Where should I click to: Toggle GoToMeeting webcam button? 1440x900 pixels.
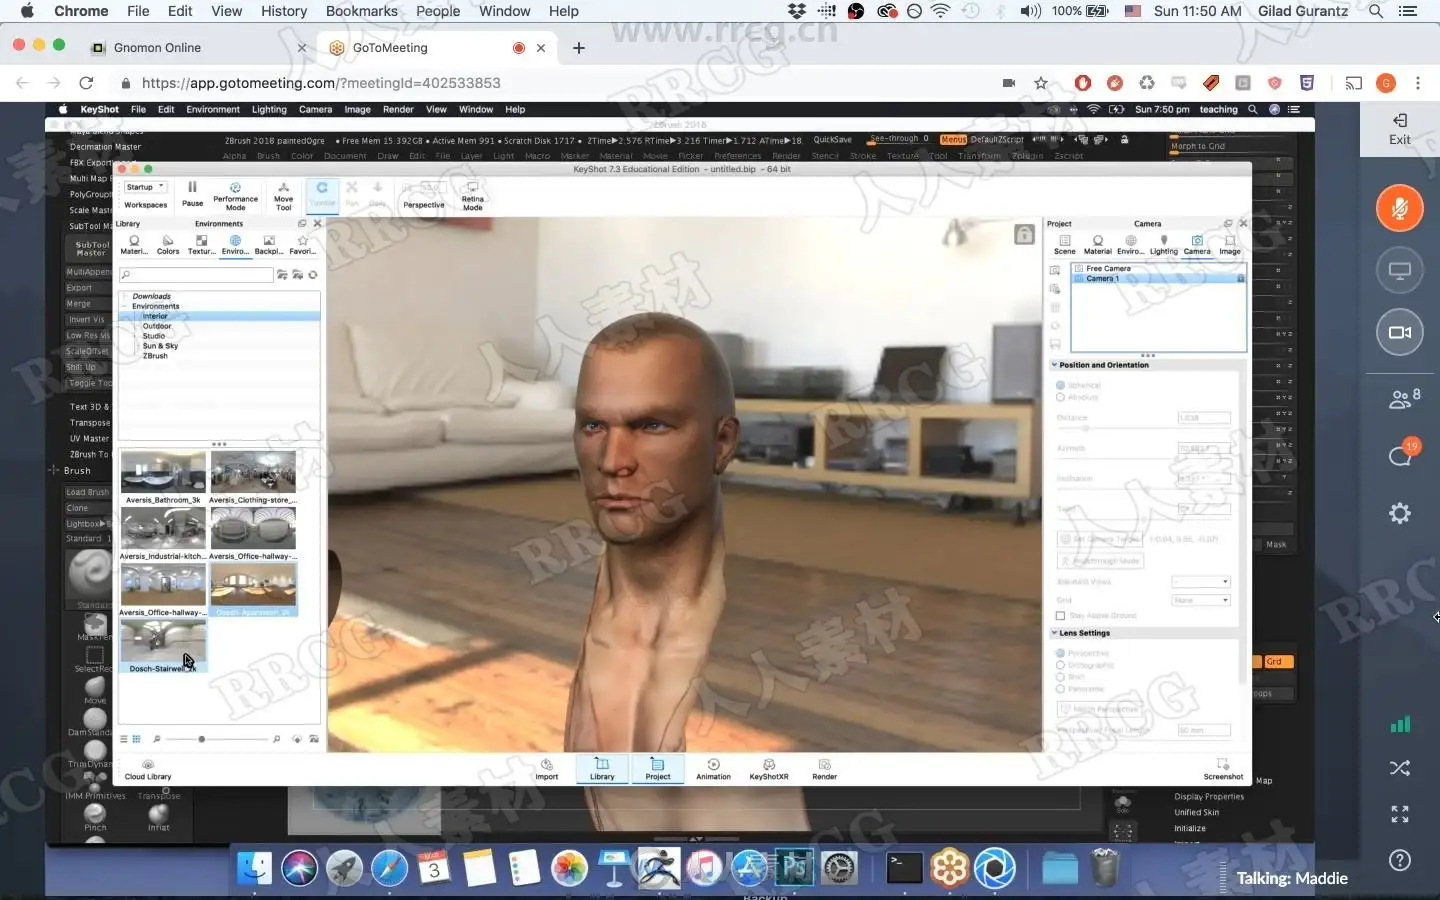tap(1399, 332)
